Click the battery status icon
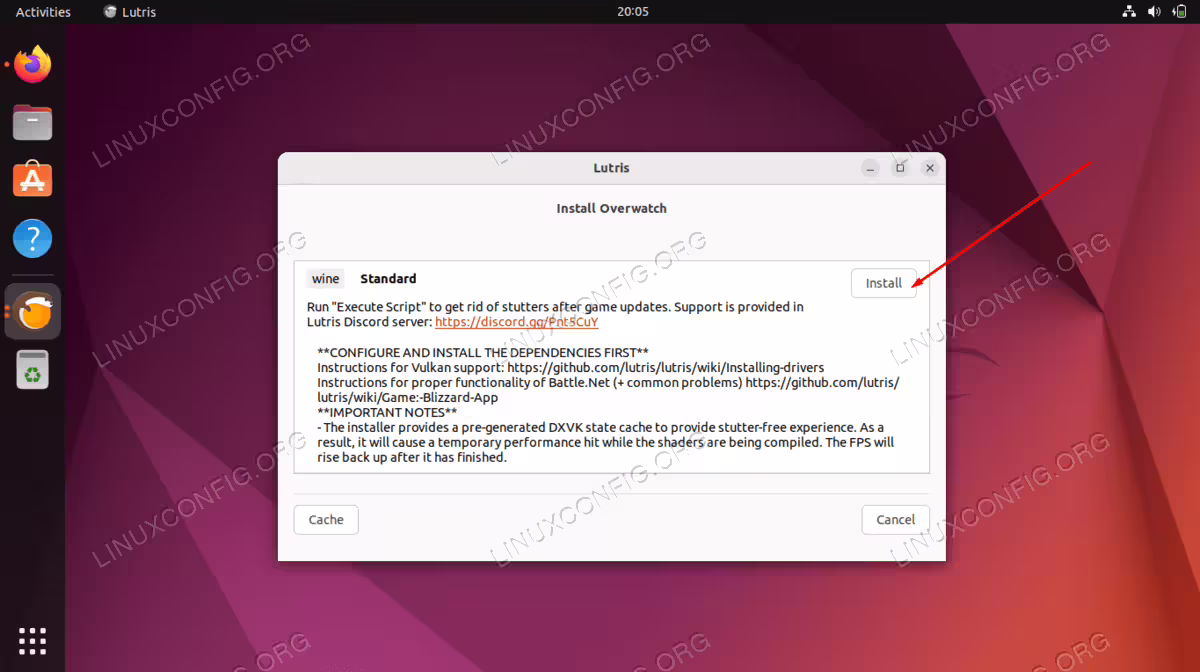1200x672 pixels. pyautogui.click(x=1179, y=12)
